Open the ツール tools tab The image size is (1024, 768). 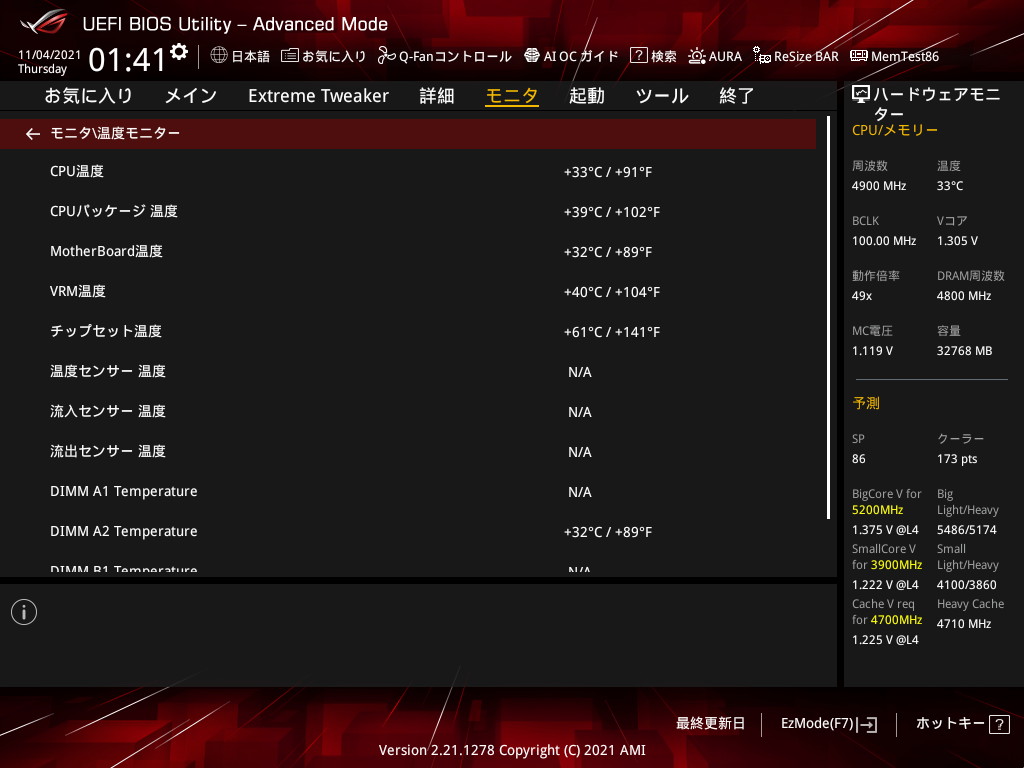tap(662, 96)
